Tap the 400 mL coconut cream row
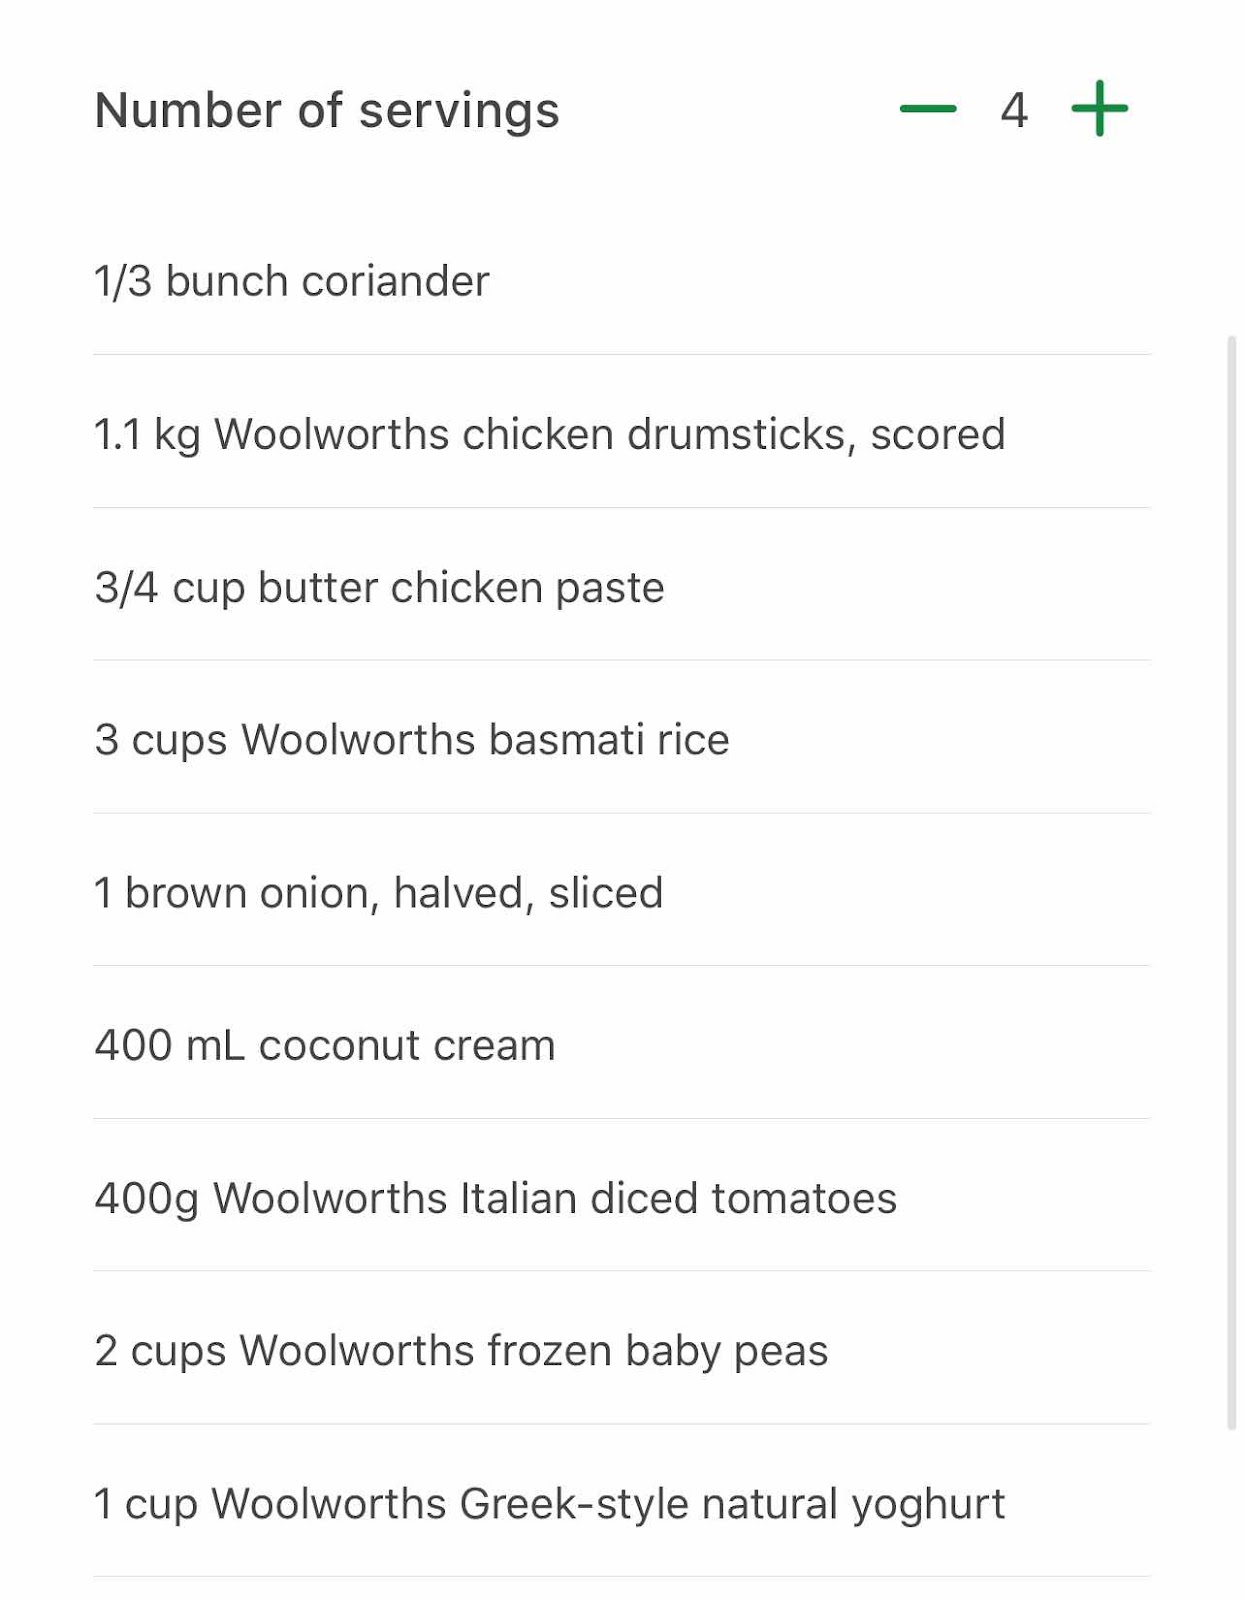 (622, 1044)
